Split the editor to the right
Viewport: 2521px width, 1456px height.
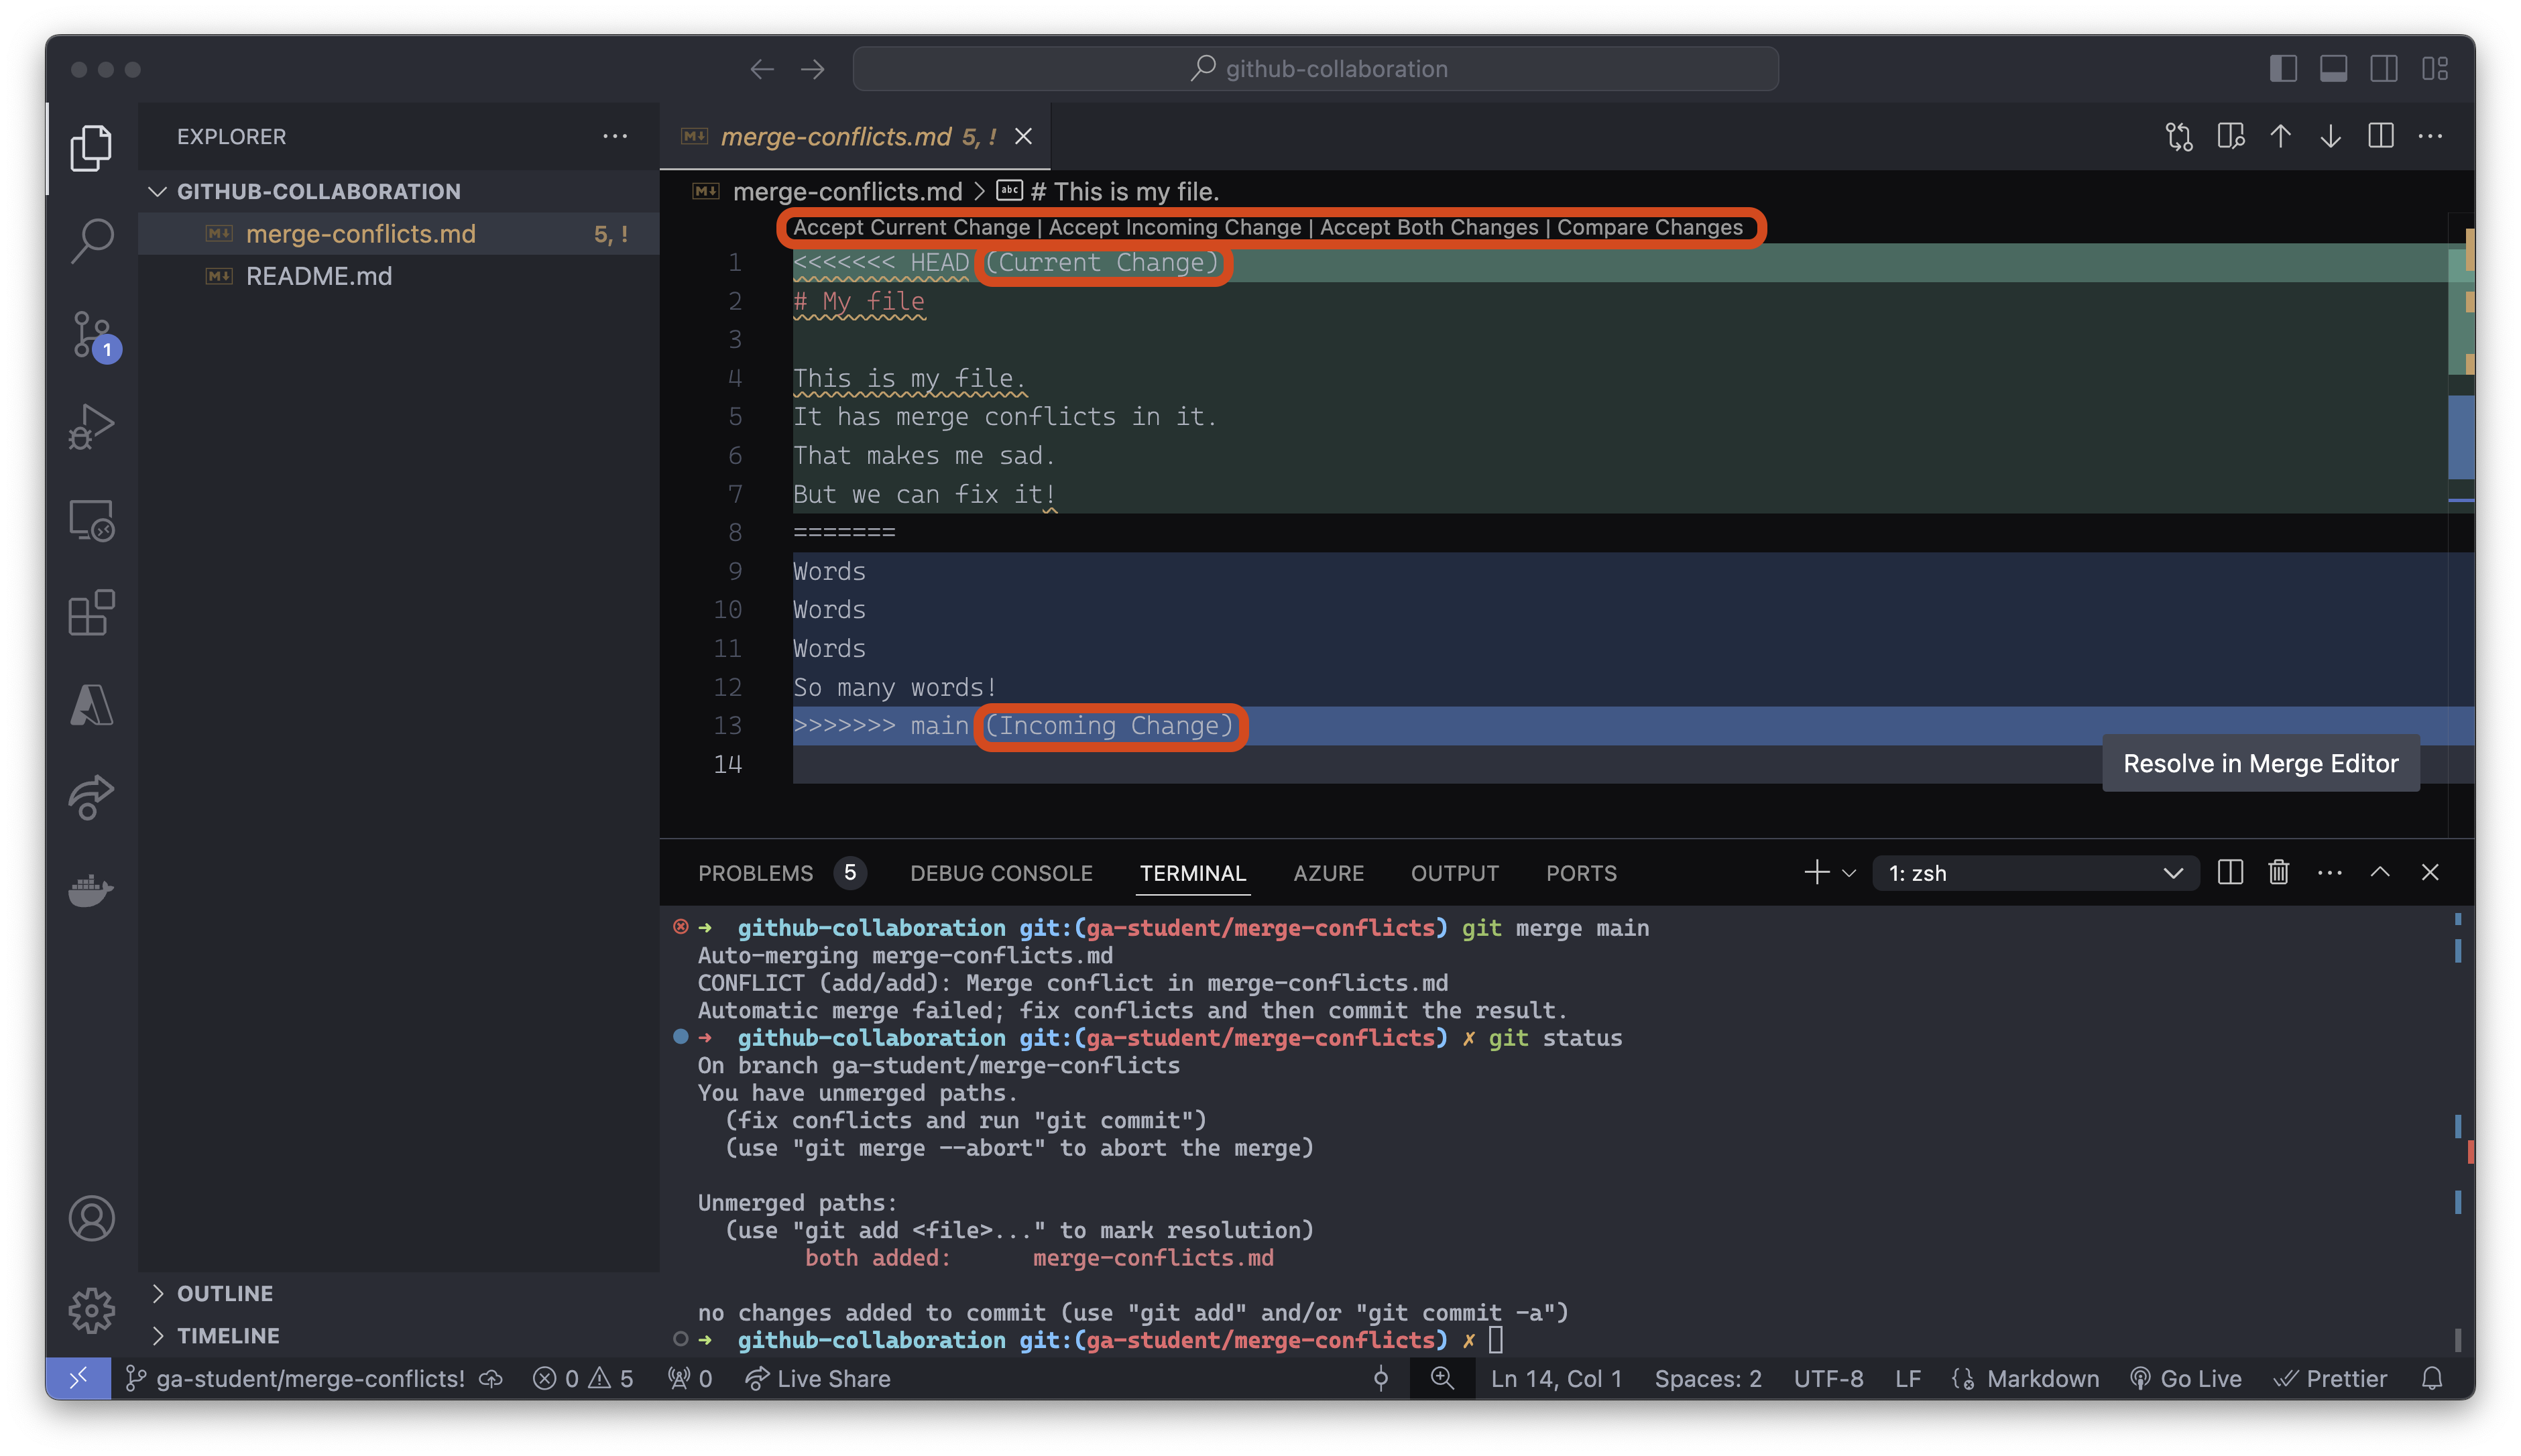point(2381,137)
